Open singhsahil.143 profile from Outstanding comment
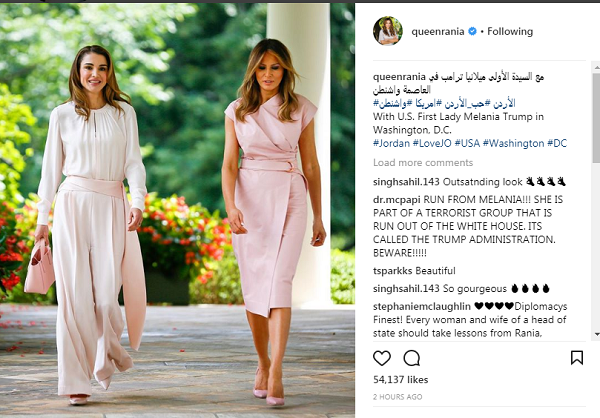600x418 pixels. coord(406,182)
